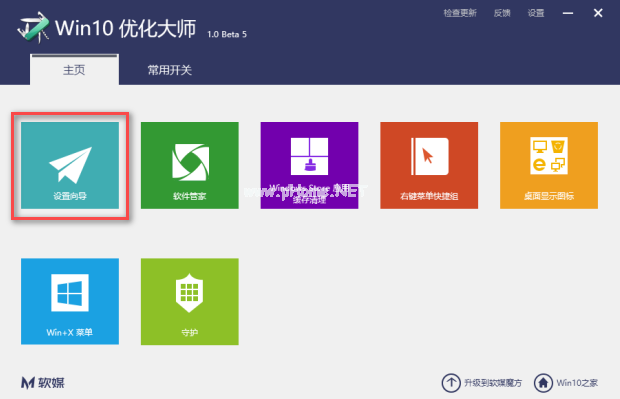
Task: Open the 反馈 feedback link
Action: point(502,13)
